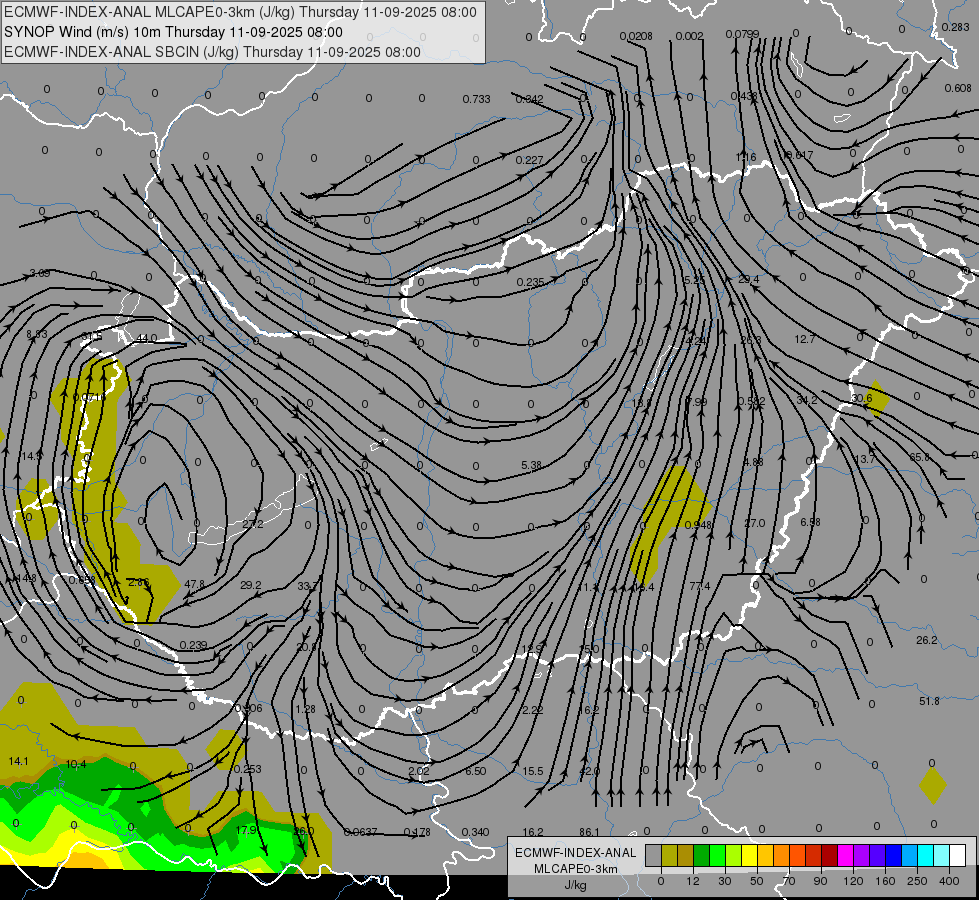This screenshot has width=979, height=900.
Task: Click the map value 51.8
Action: (929, 701)
